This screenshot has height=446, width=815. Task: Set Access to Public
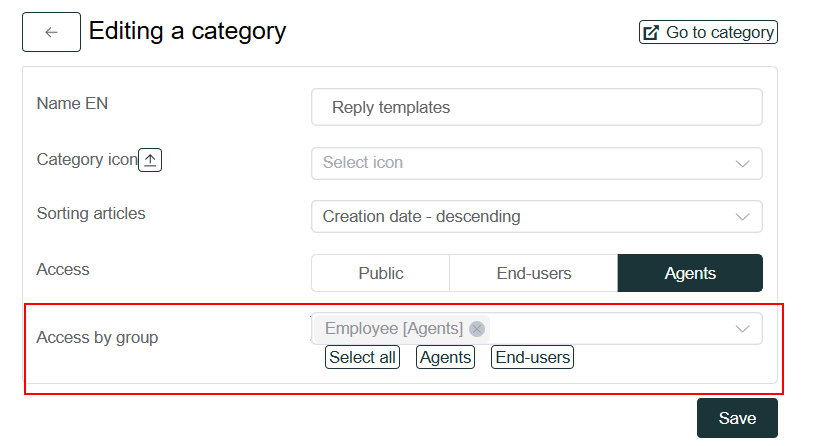point(380,273)
